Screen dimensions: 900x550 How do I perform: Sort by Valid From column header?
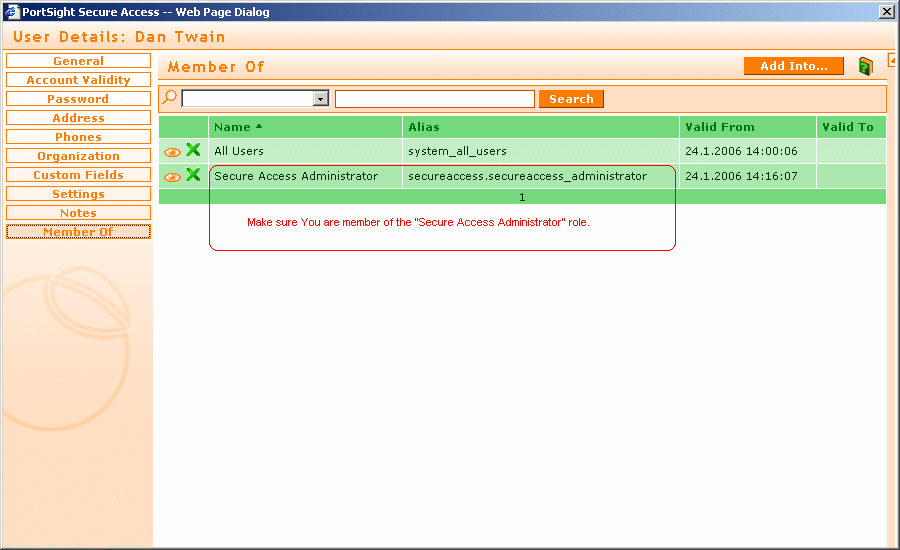click(720, 127)
